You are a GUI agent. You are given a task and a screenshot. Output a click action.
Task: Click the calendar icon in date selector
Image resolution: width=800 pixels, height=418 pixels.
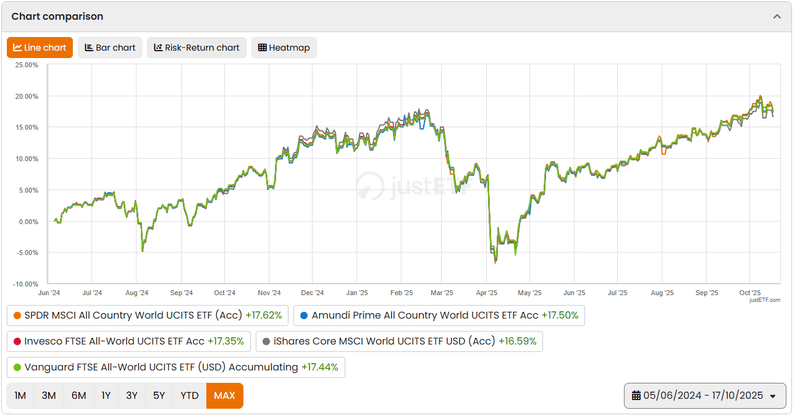click(x=635, y=397)
